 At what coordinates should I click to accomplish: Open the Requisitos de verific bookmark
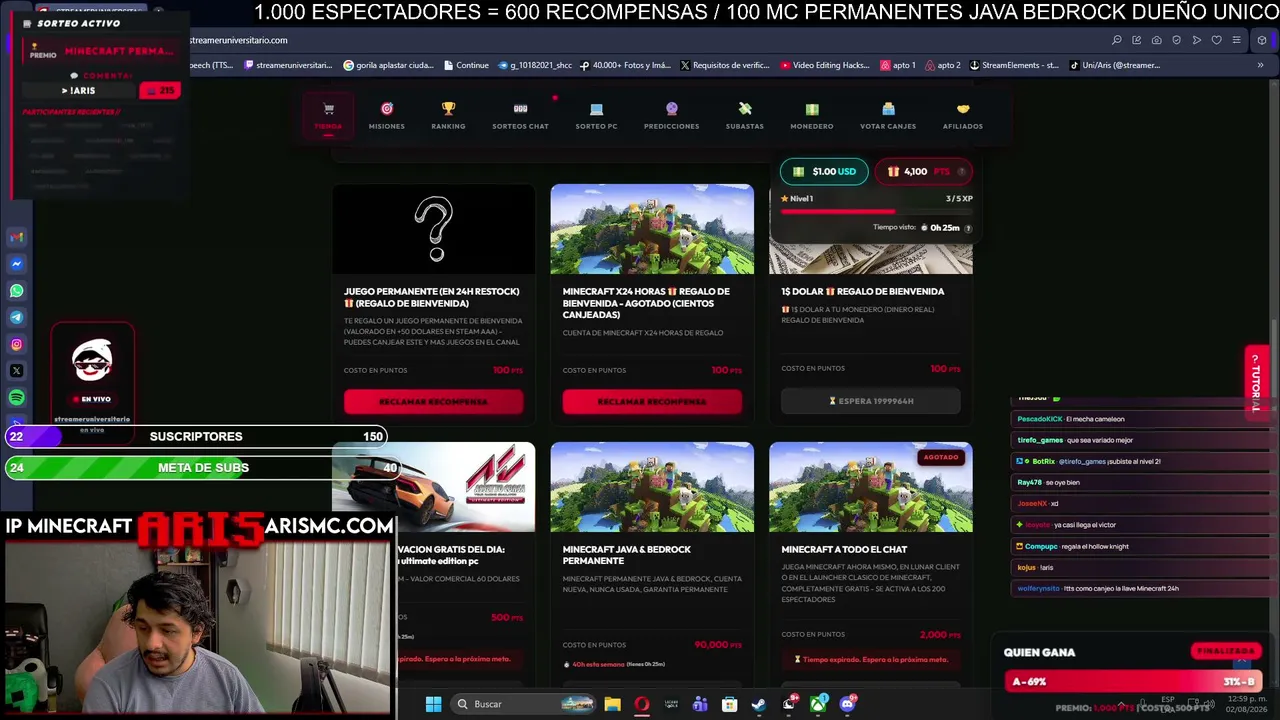(x=725, y=65)
